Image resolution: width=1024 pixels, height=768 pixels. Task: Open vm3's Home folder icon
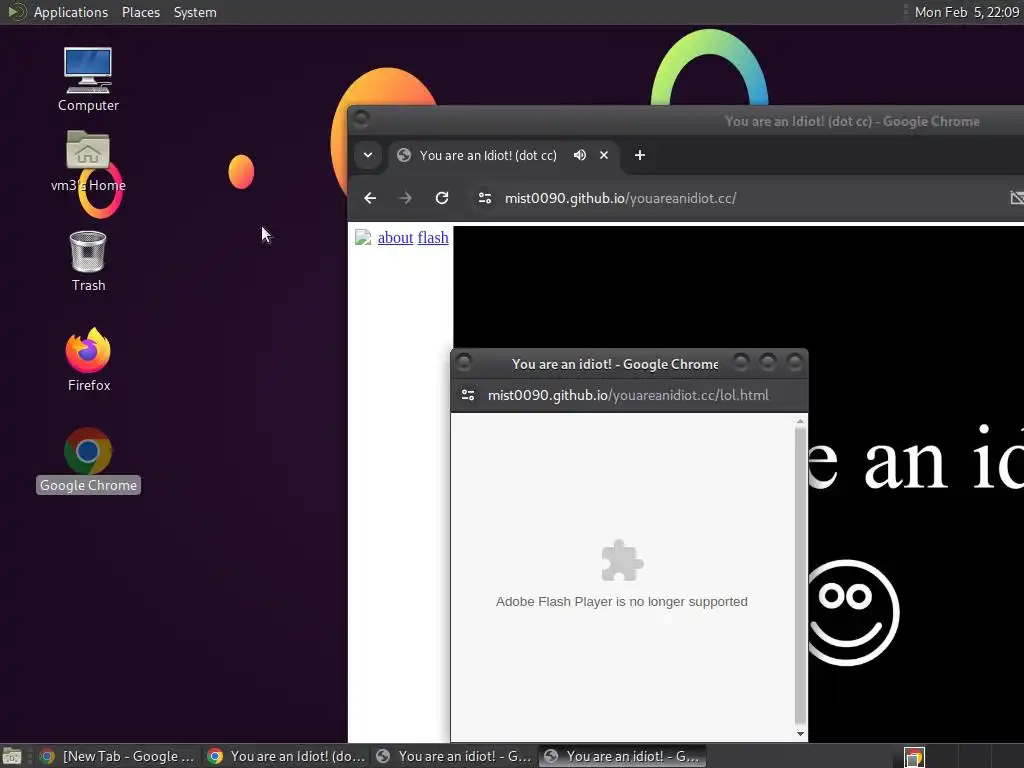[x=88, y=161]
